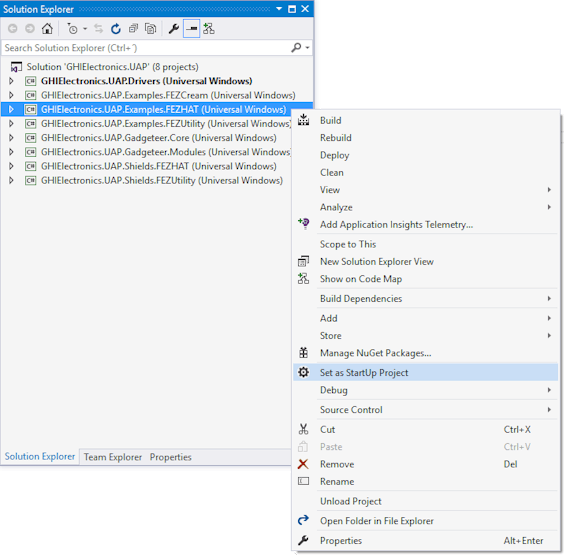564x555 pixels.
Task: Click Sync with Active Document icon
Action: 98,28
